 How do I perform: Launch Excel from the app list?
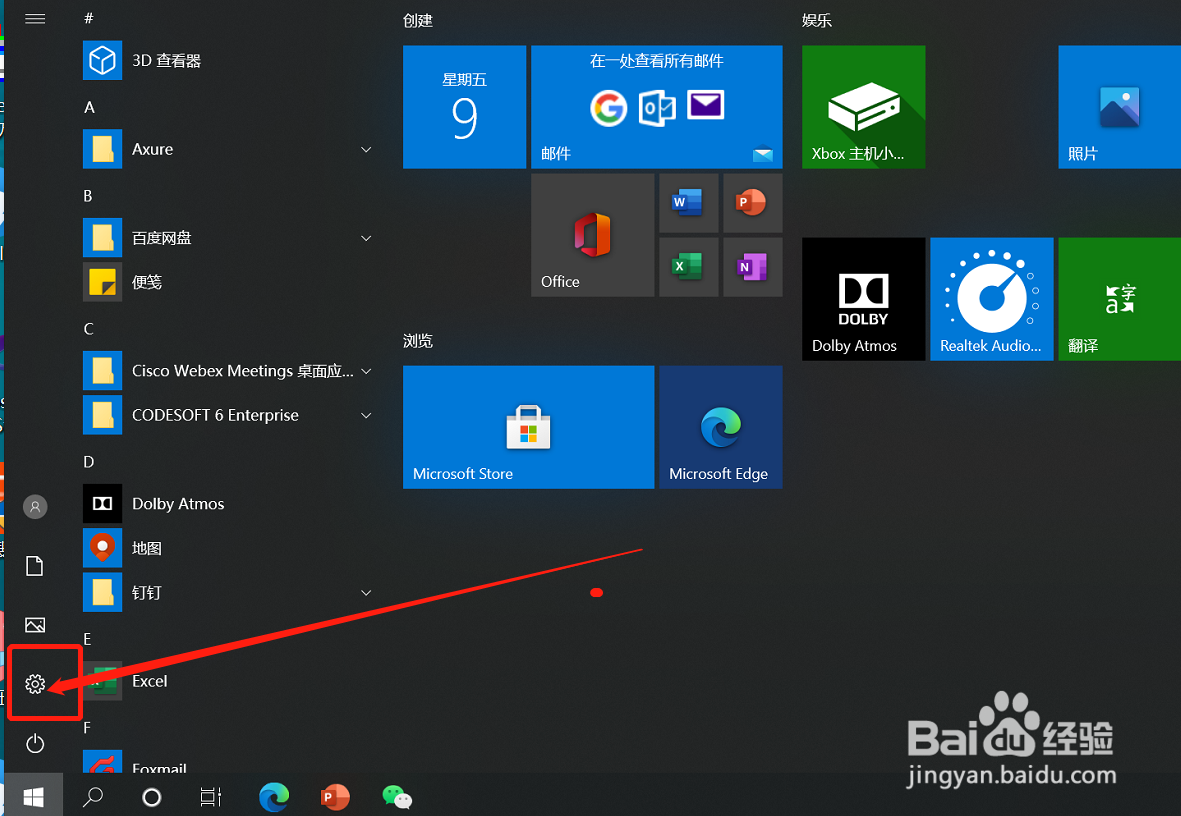pos(226,681)
